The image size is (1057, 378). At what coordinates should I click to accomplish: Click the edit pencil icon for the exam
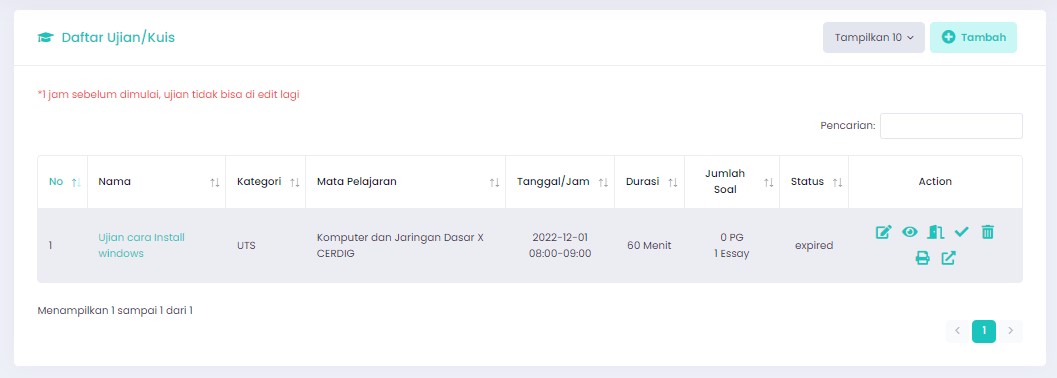click(x=883, y=232)
